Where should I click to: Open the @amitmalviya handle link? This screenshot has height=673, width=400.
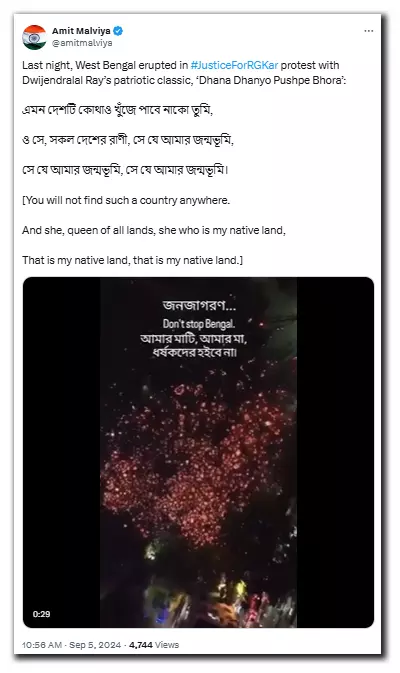82,43
